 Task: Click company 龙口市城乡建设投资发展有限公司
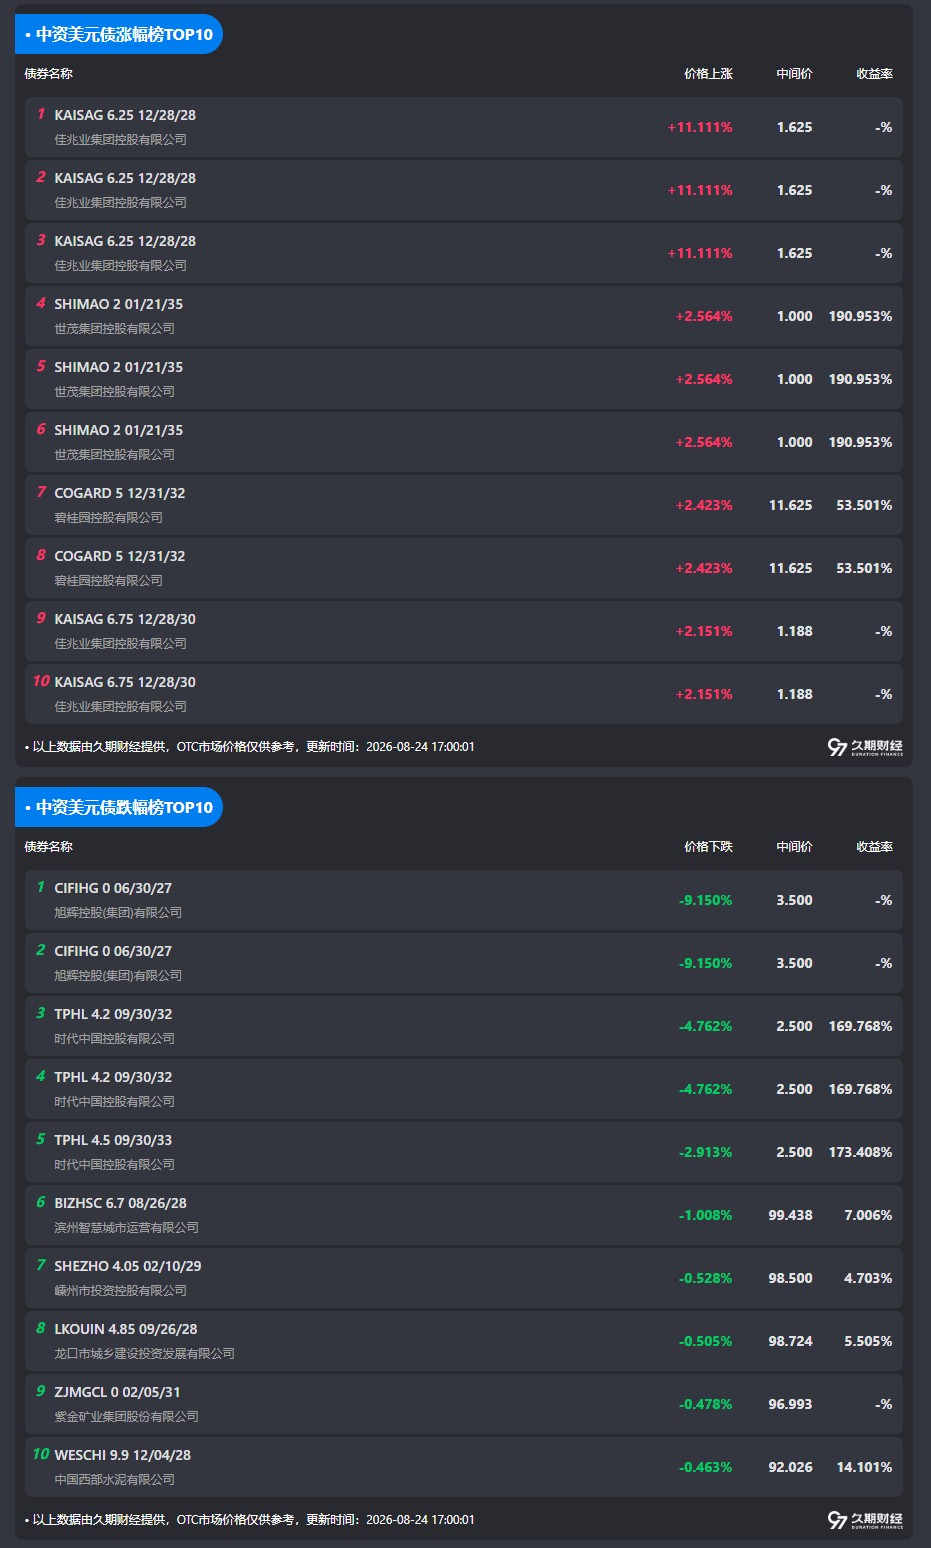click(x=144, y=1353)
